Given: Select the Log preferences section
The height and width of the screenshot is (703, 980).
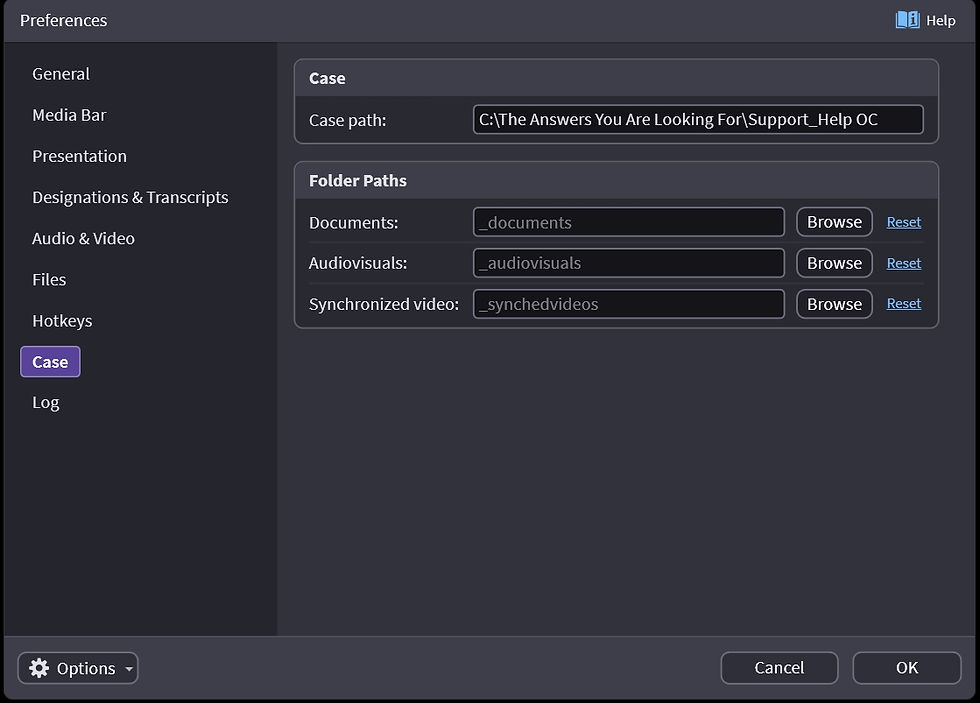Looking at the screenshot, I should 45,402.
